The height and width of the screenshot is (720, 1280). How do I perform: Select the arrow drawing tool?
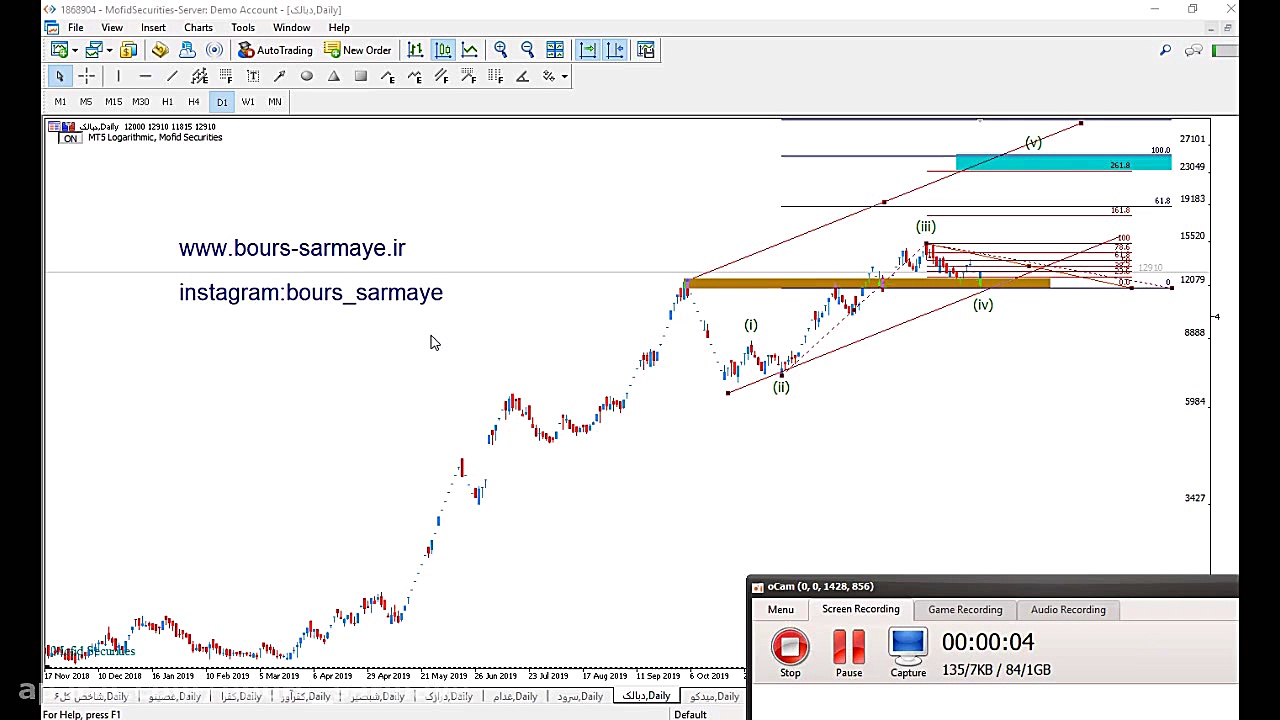tap(280, 76)
